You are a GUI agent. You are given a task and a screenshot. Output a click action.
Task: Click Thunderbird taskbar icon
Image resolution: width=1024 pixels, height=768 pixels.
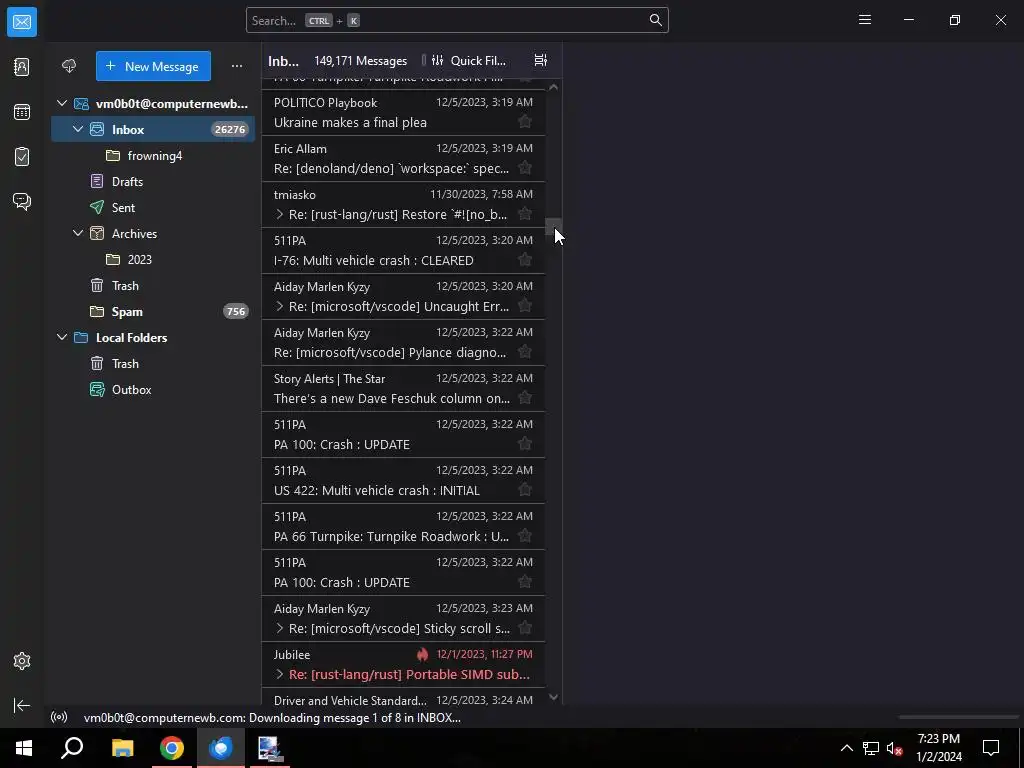(221, 748)
